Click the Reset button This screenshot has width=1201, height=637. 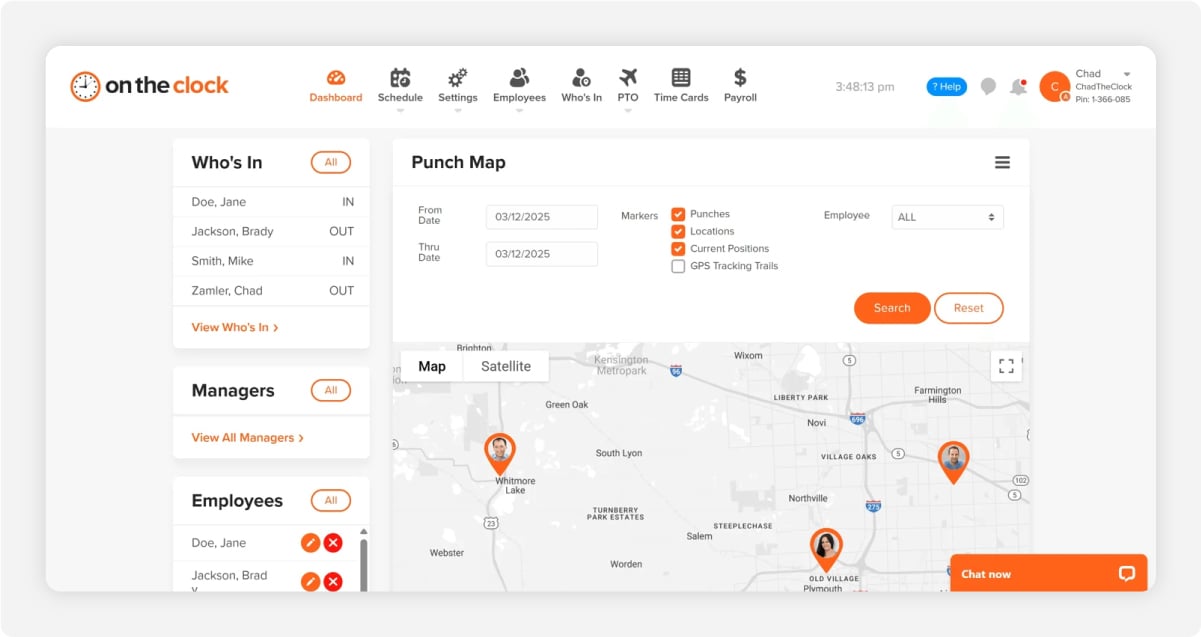(969, 308)
